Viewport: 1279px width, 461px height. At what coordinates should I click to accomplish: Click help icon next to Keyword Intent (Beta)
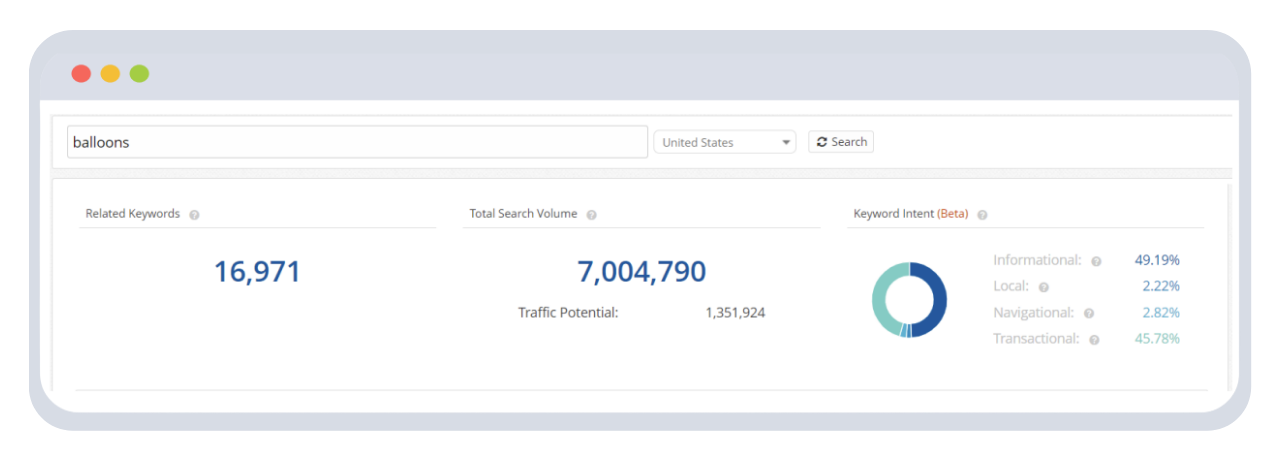click(982, 214)
